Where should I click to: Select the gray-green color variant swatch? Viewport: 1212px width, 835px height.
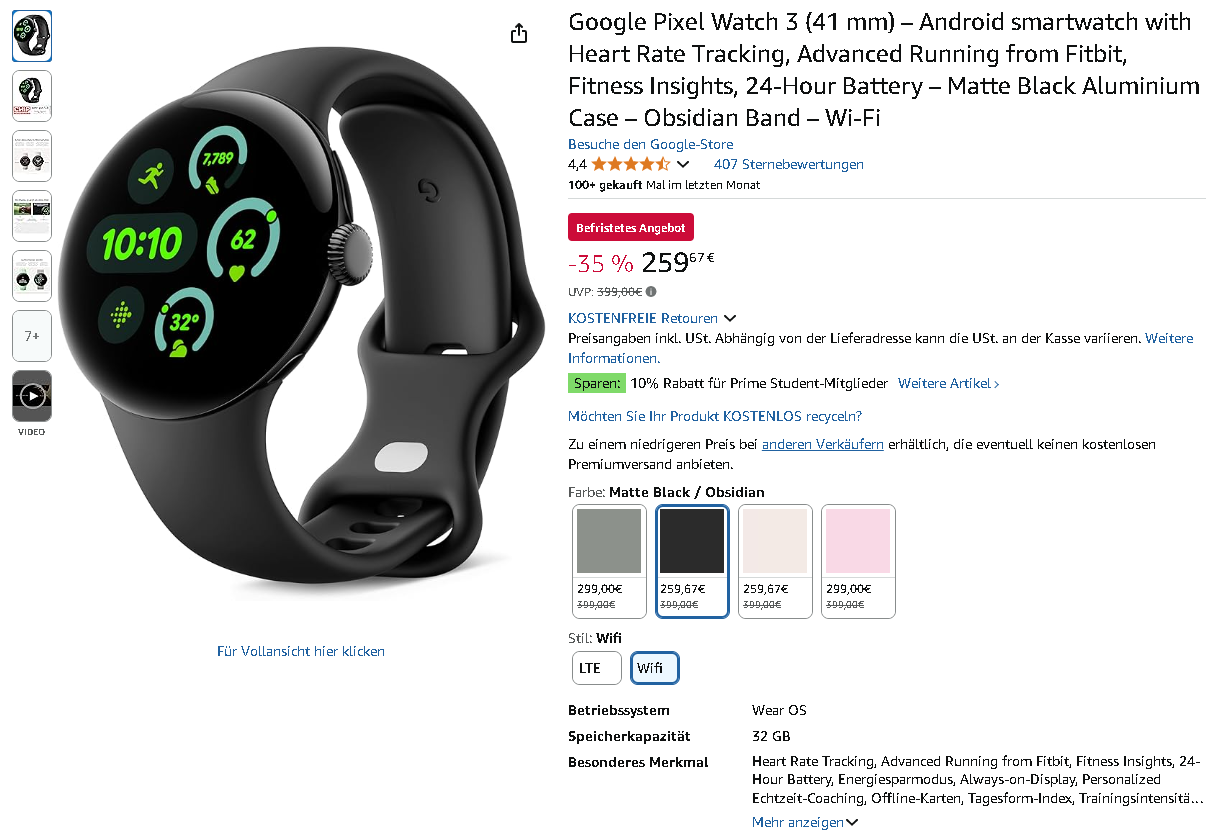(609, 561)
